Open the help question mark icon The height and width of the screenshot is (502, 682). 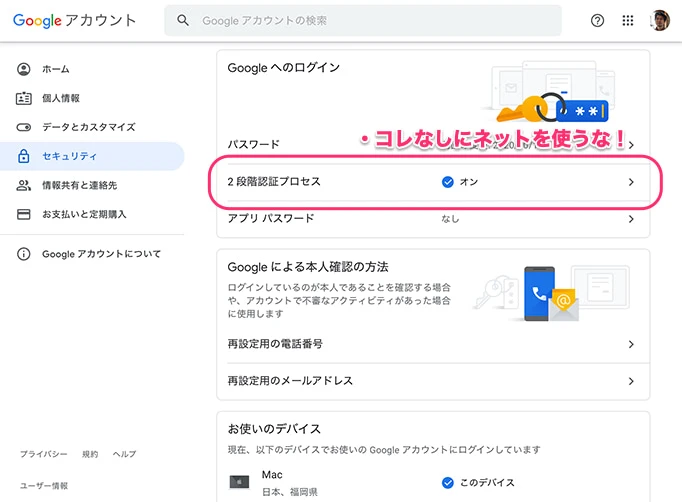click(598, 20)
